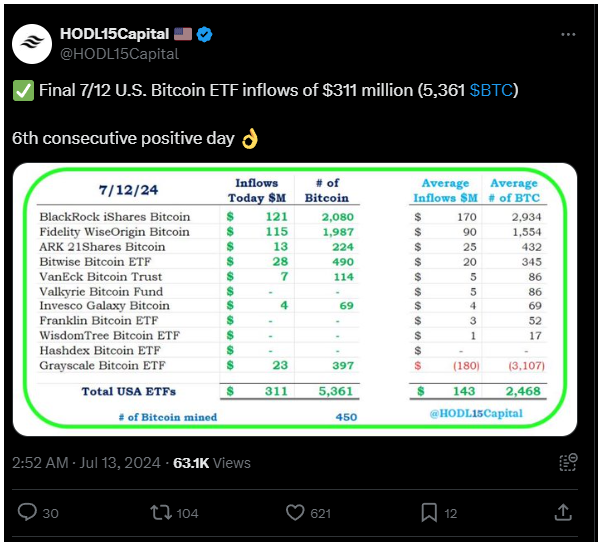Open the @HODL15Capital handle link
The height and width of the screenshot is (546, 602).
[118, 54]
